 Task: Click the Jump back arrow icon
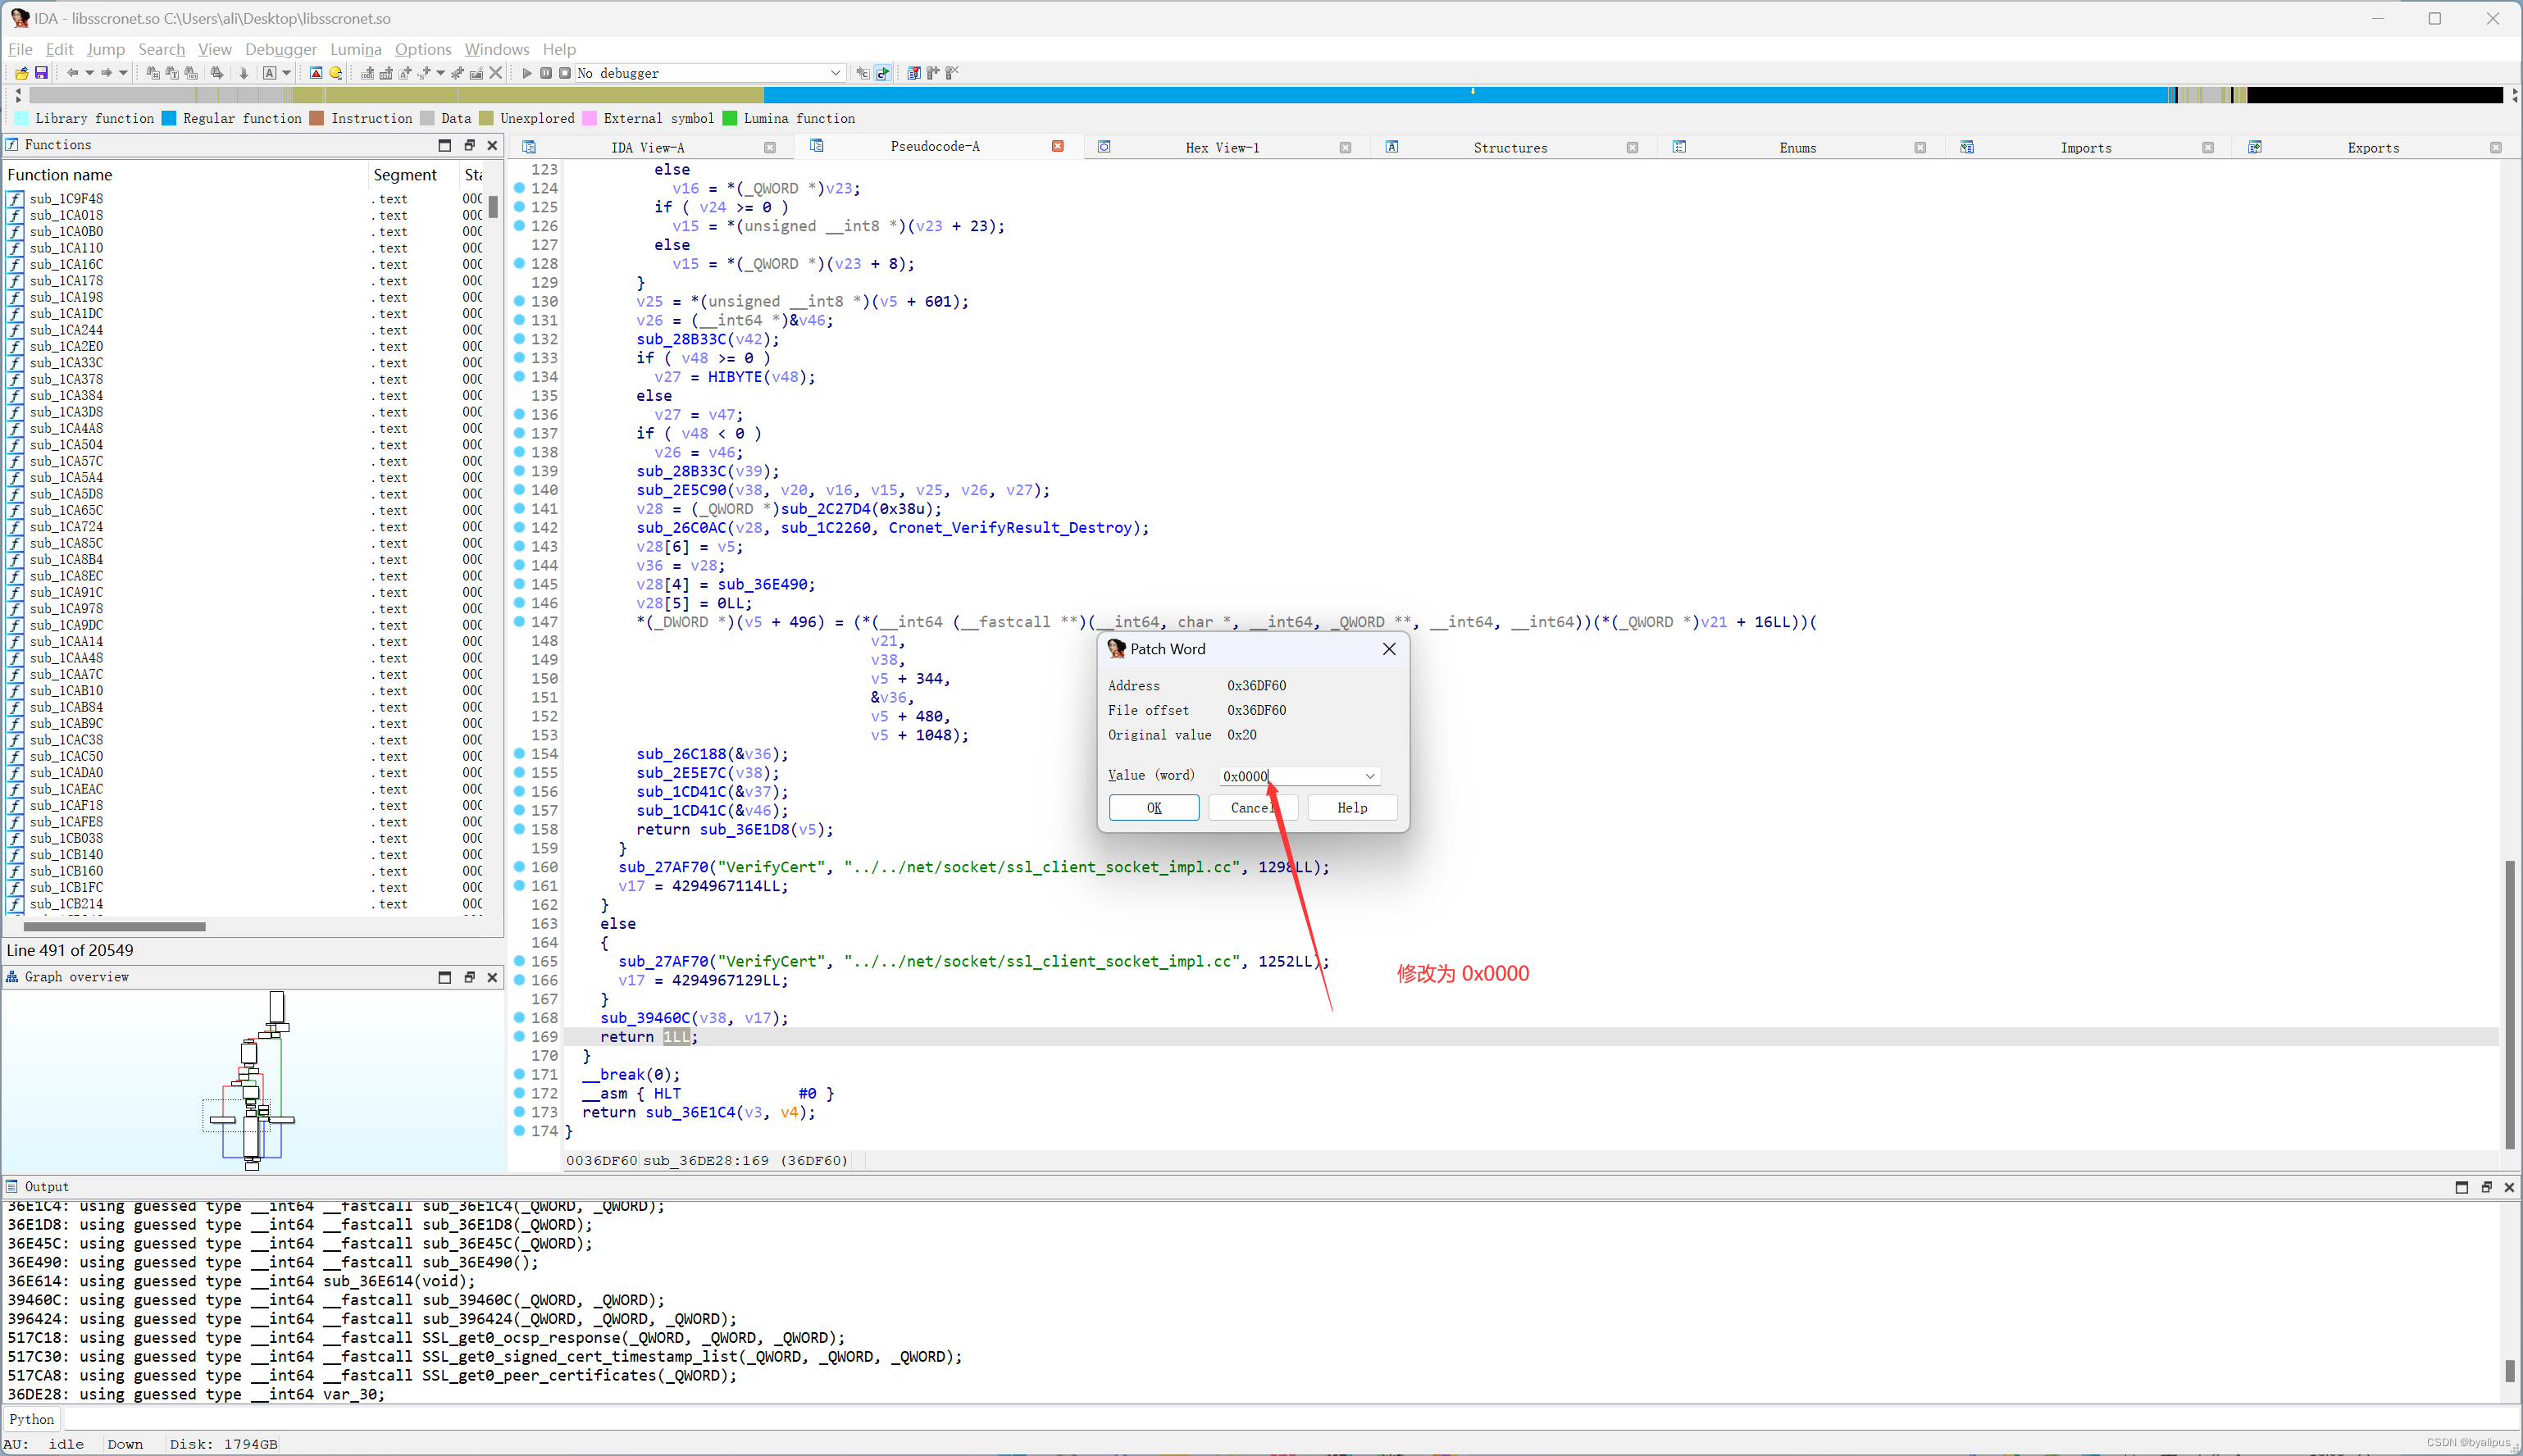pyautogui.click(x=72, y=73)
